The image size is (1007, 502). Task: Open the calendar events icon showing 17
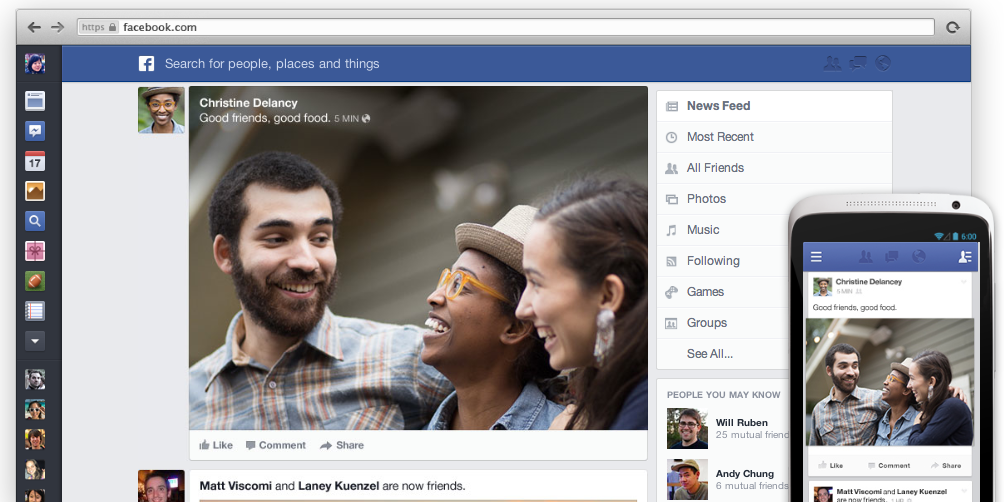[35, 161]
